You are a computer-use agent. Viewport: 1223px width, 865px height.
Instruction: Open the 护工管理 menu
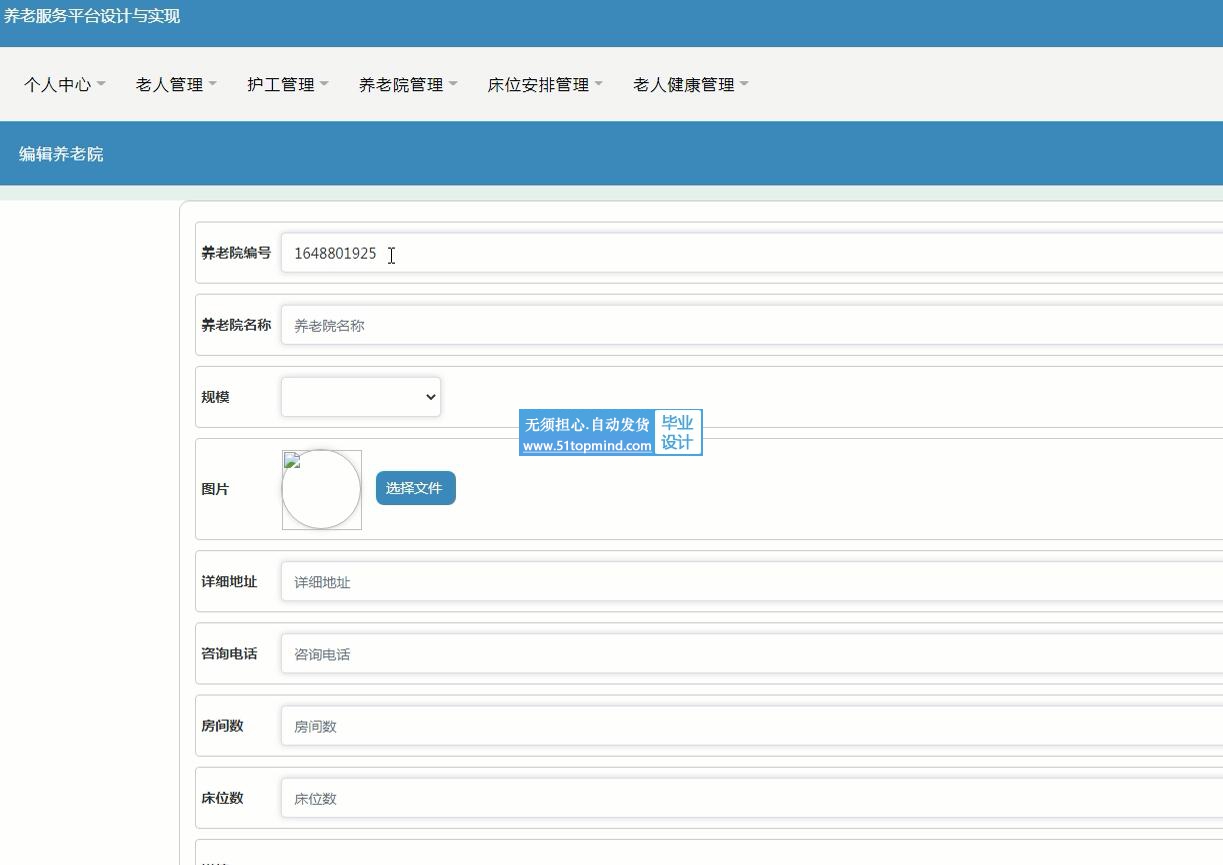287,85
